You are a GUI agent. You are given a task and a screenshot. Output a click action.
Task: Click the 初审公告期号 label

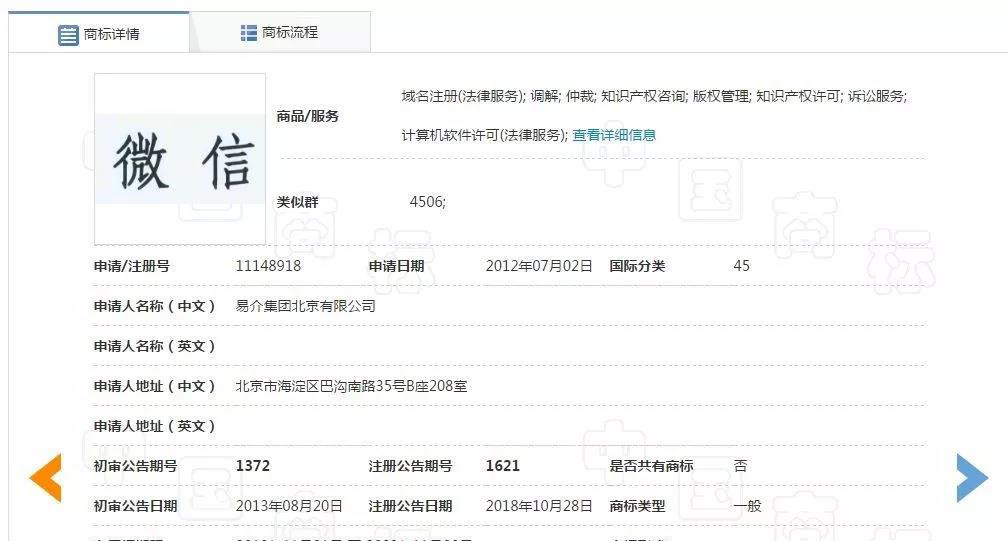pyautogui.click(x=135, y=466)
